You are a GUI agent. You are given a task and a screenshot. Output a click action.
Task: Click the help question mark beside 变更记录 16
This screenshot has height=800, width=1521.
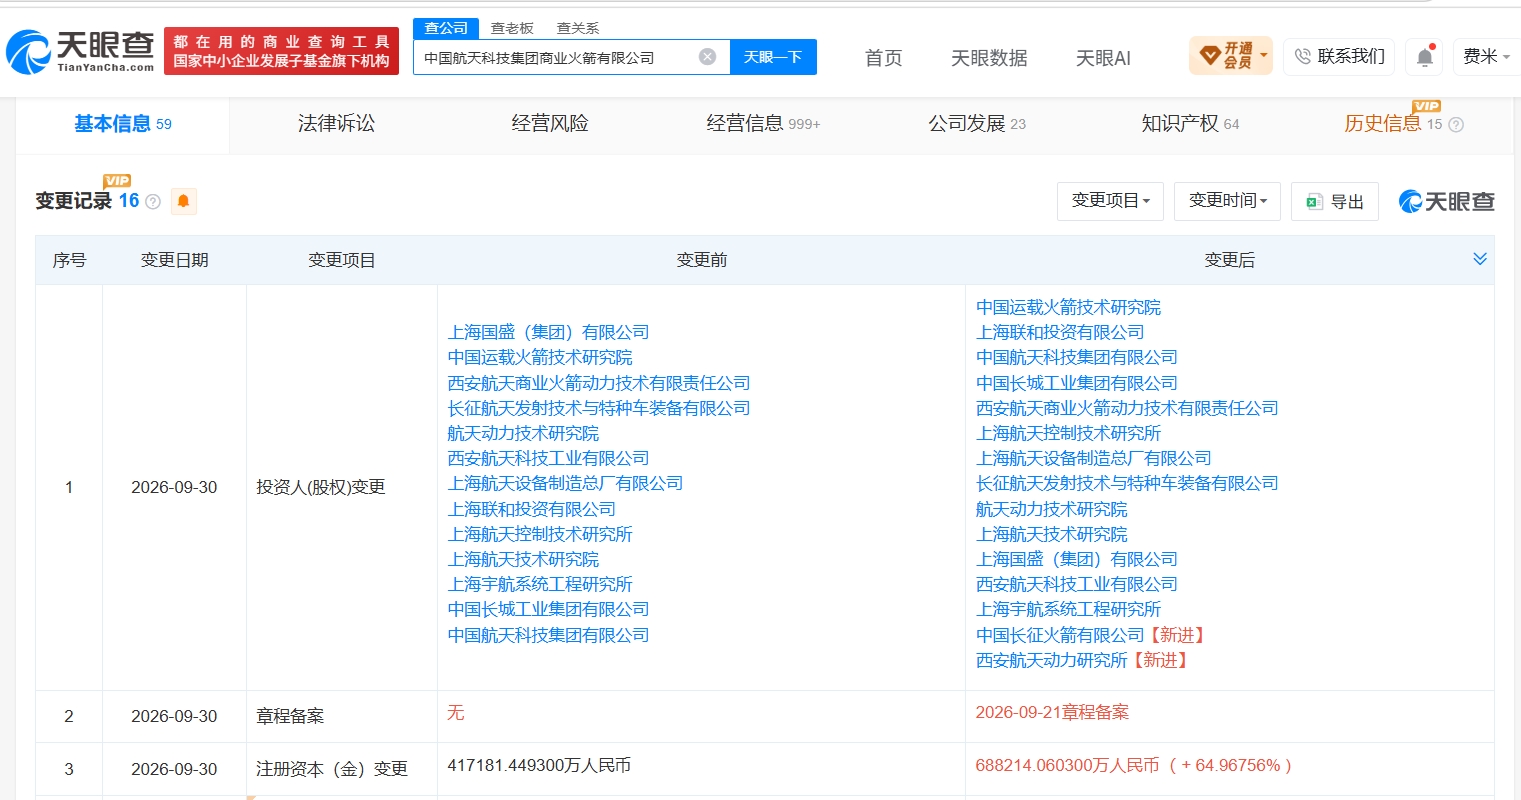[153, 202]
